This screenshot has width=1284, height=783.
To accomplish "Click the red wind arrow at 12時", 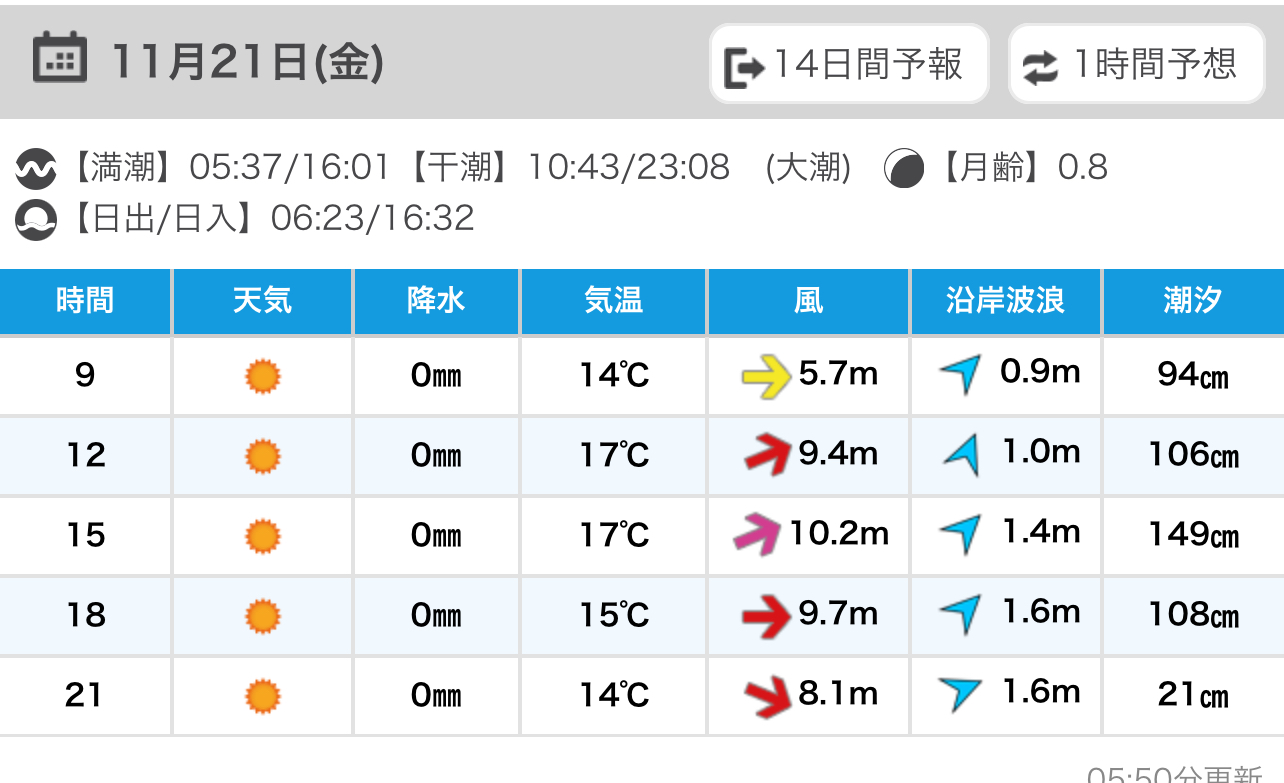I will [x=767, y=455].
